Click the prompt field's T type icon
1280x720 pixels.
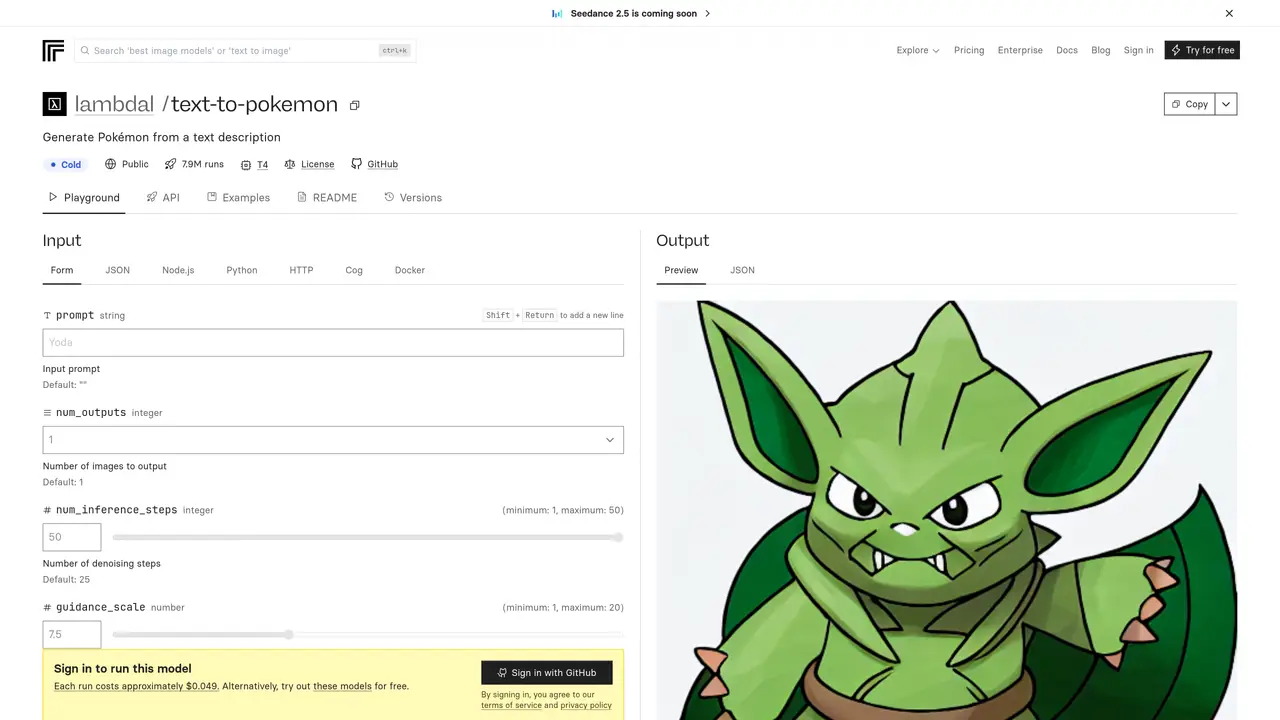47,315
